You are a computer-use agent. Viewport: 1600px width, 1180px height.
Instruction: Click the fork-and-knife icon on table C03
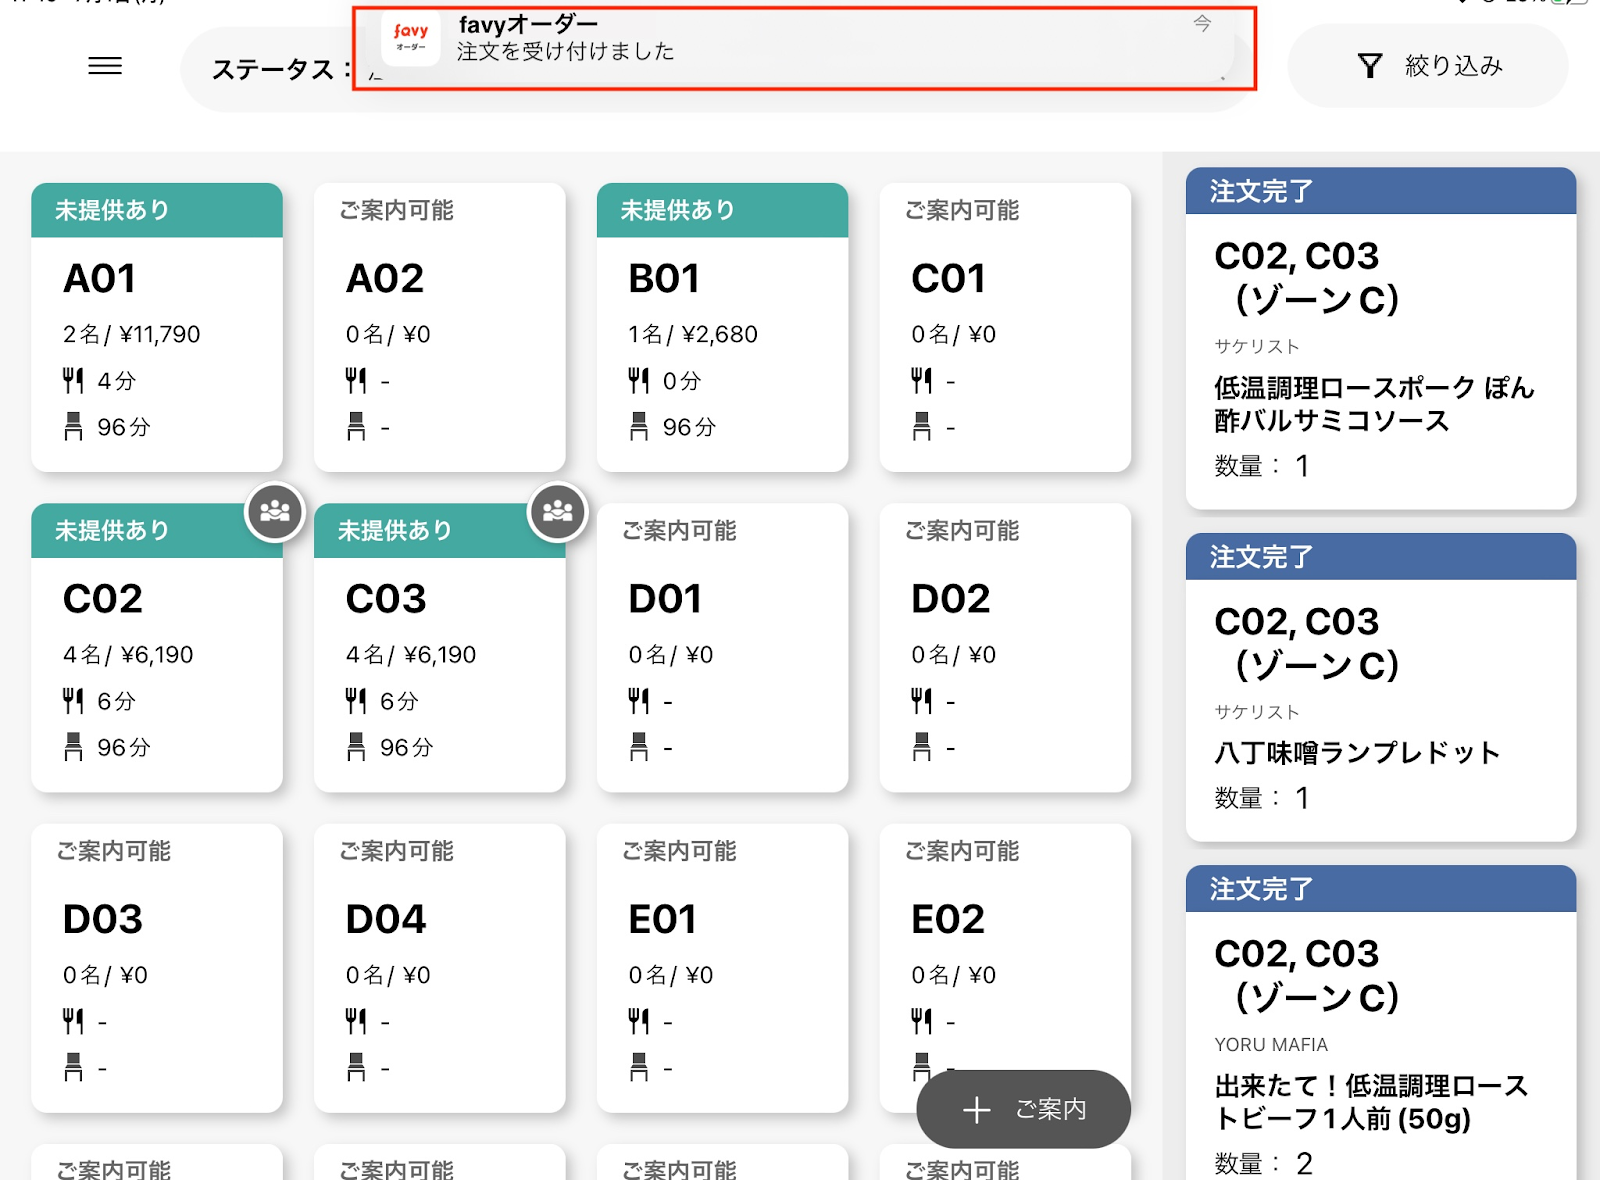(356, 701)
